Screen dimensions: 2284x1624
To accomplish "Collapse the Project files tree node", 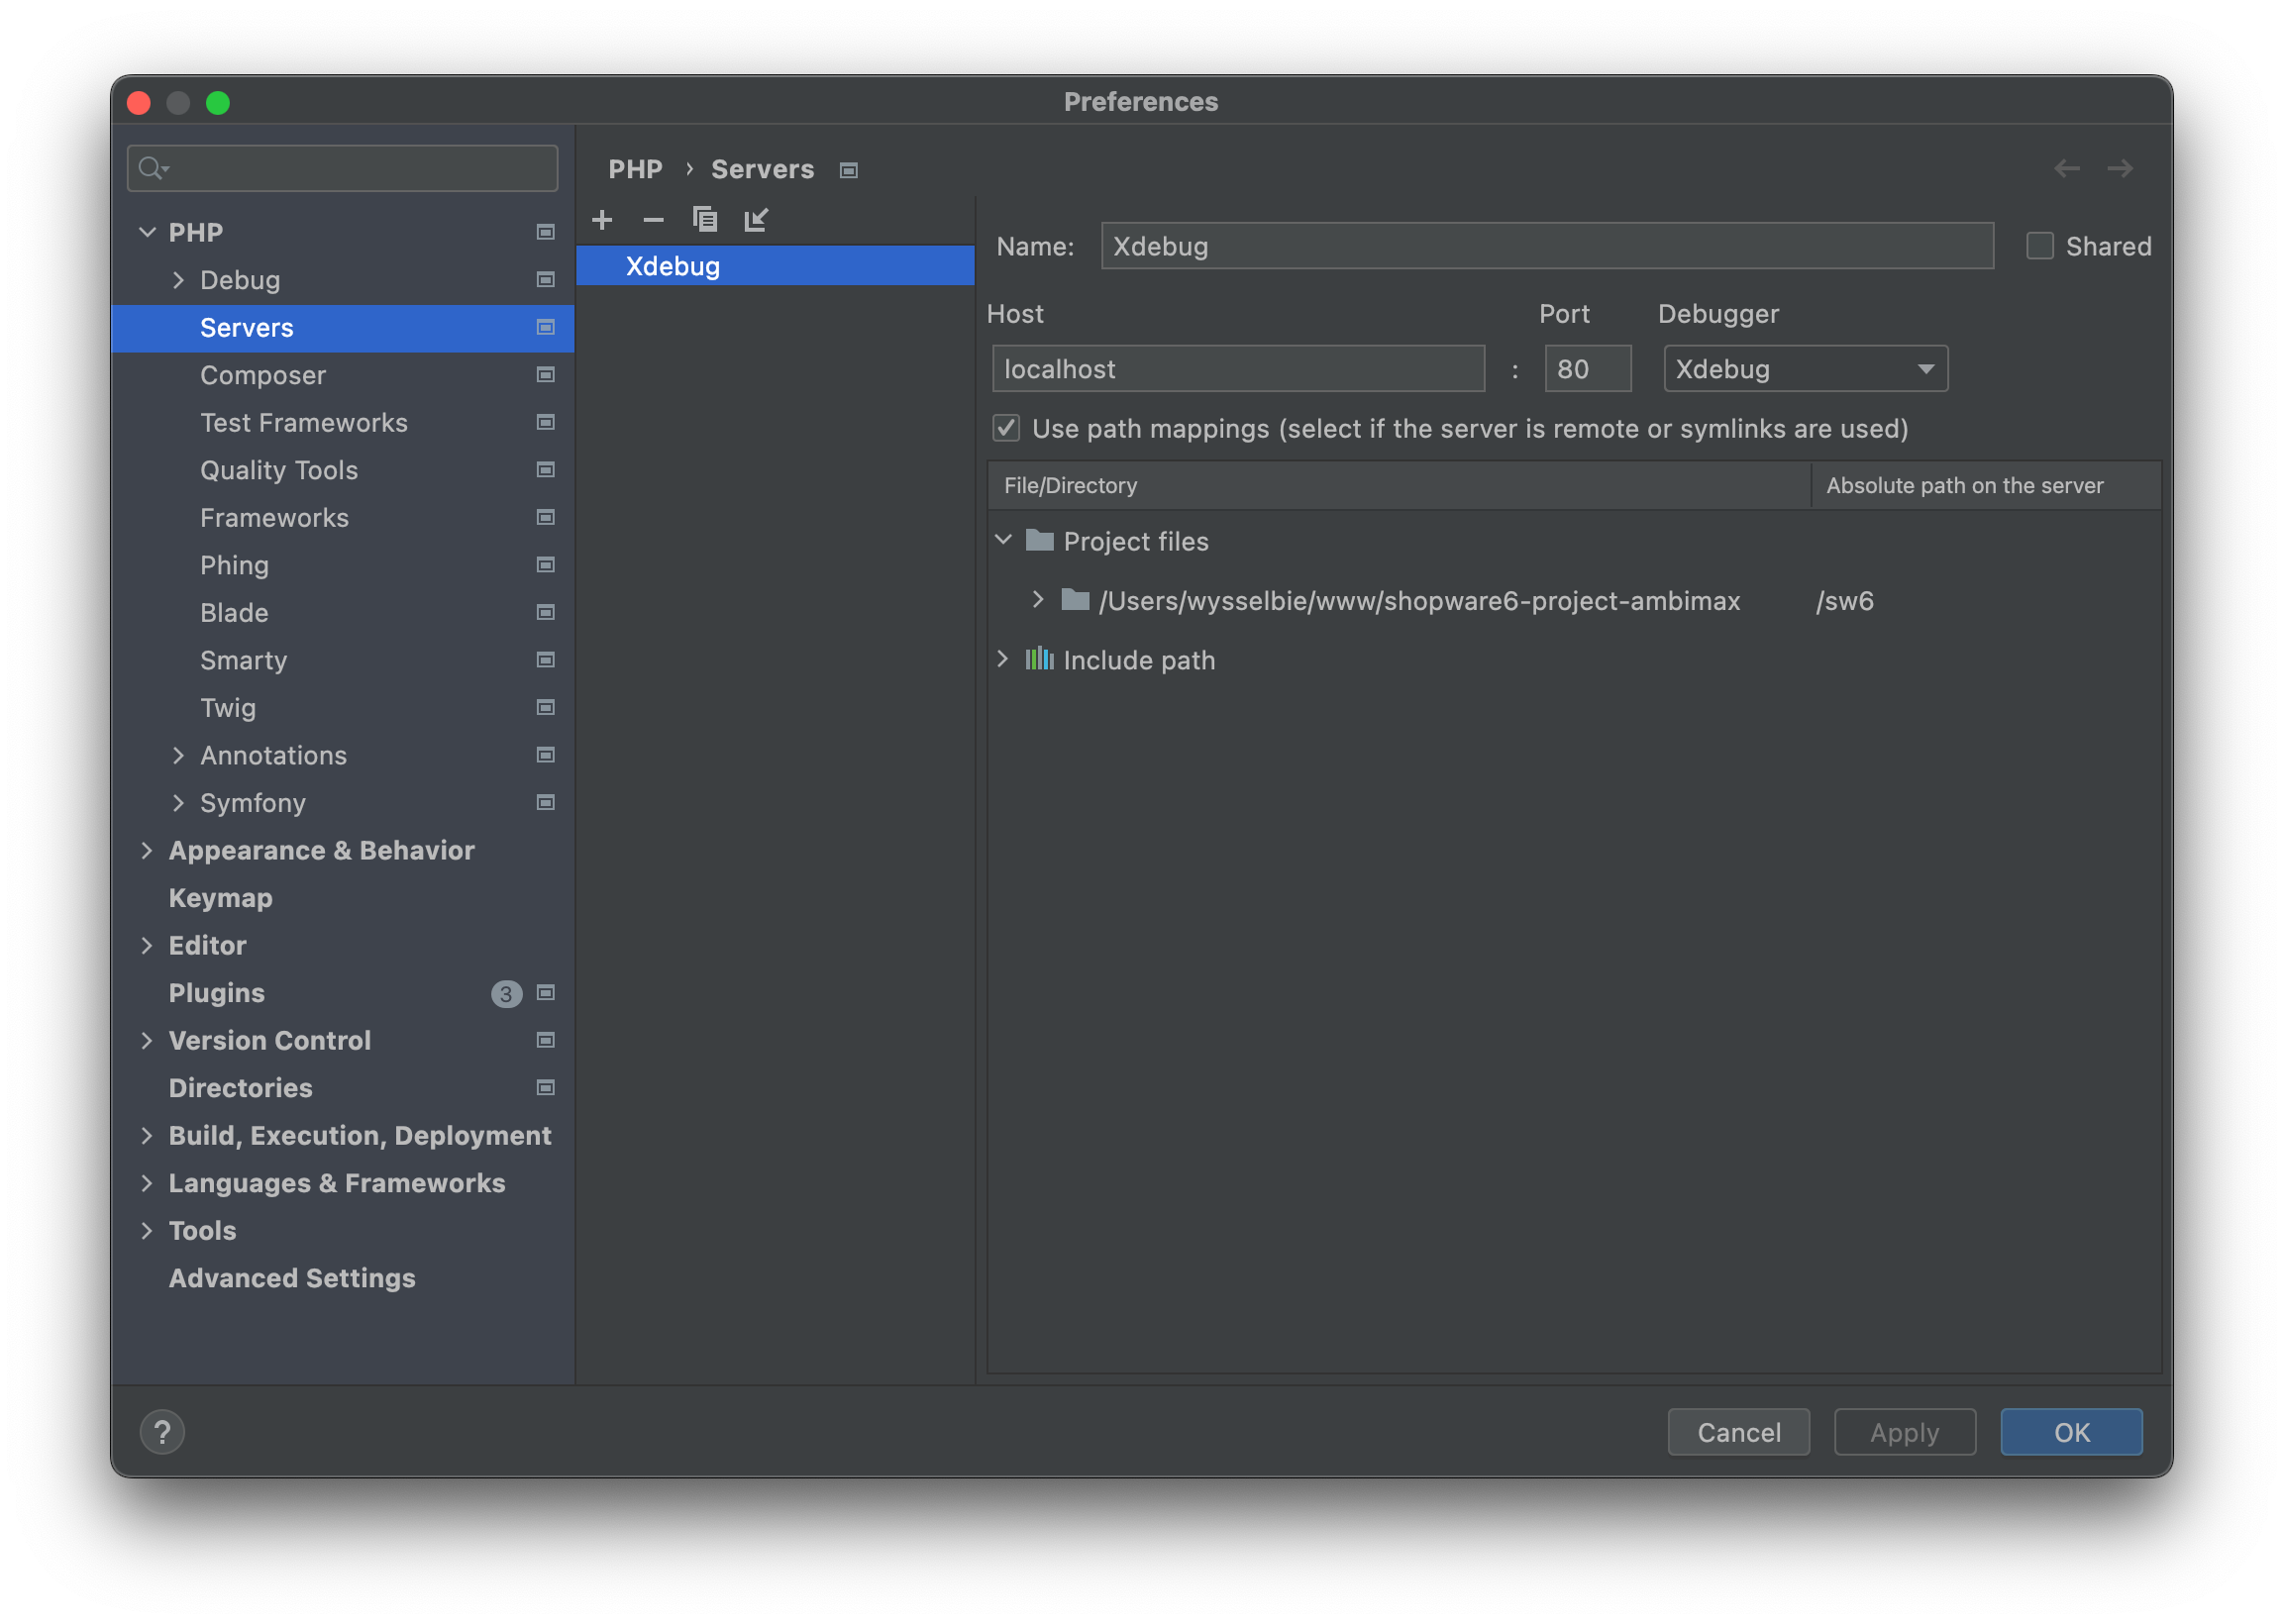I will 1003,540.
